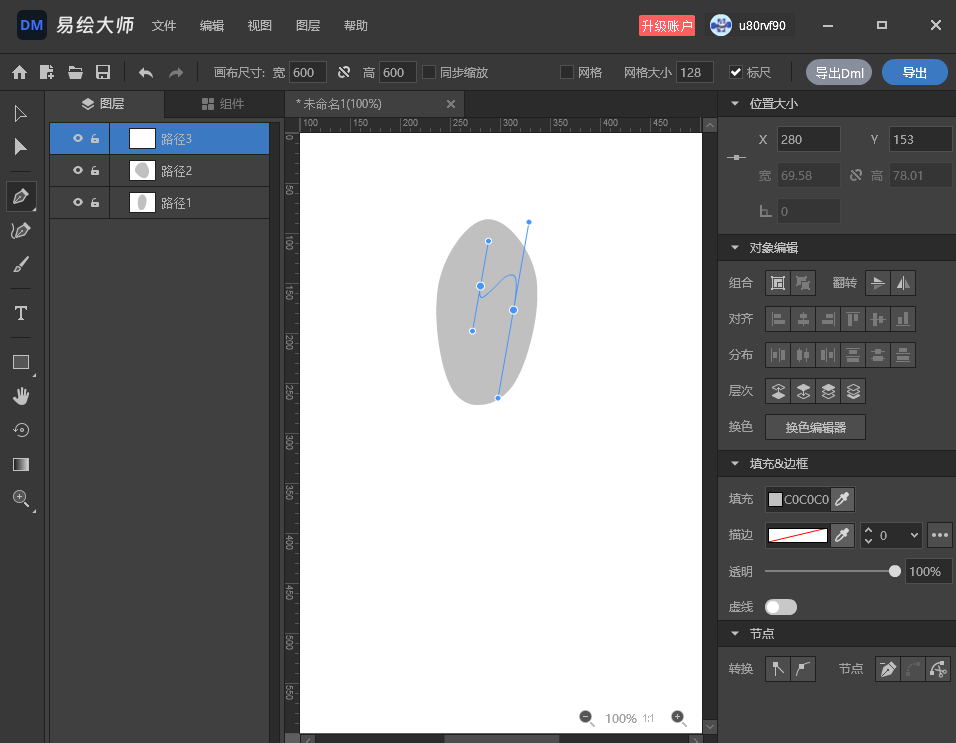Screen dimensions: 956x743
Task: Lock the 路径2 layer
Action: point(95,170)
